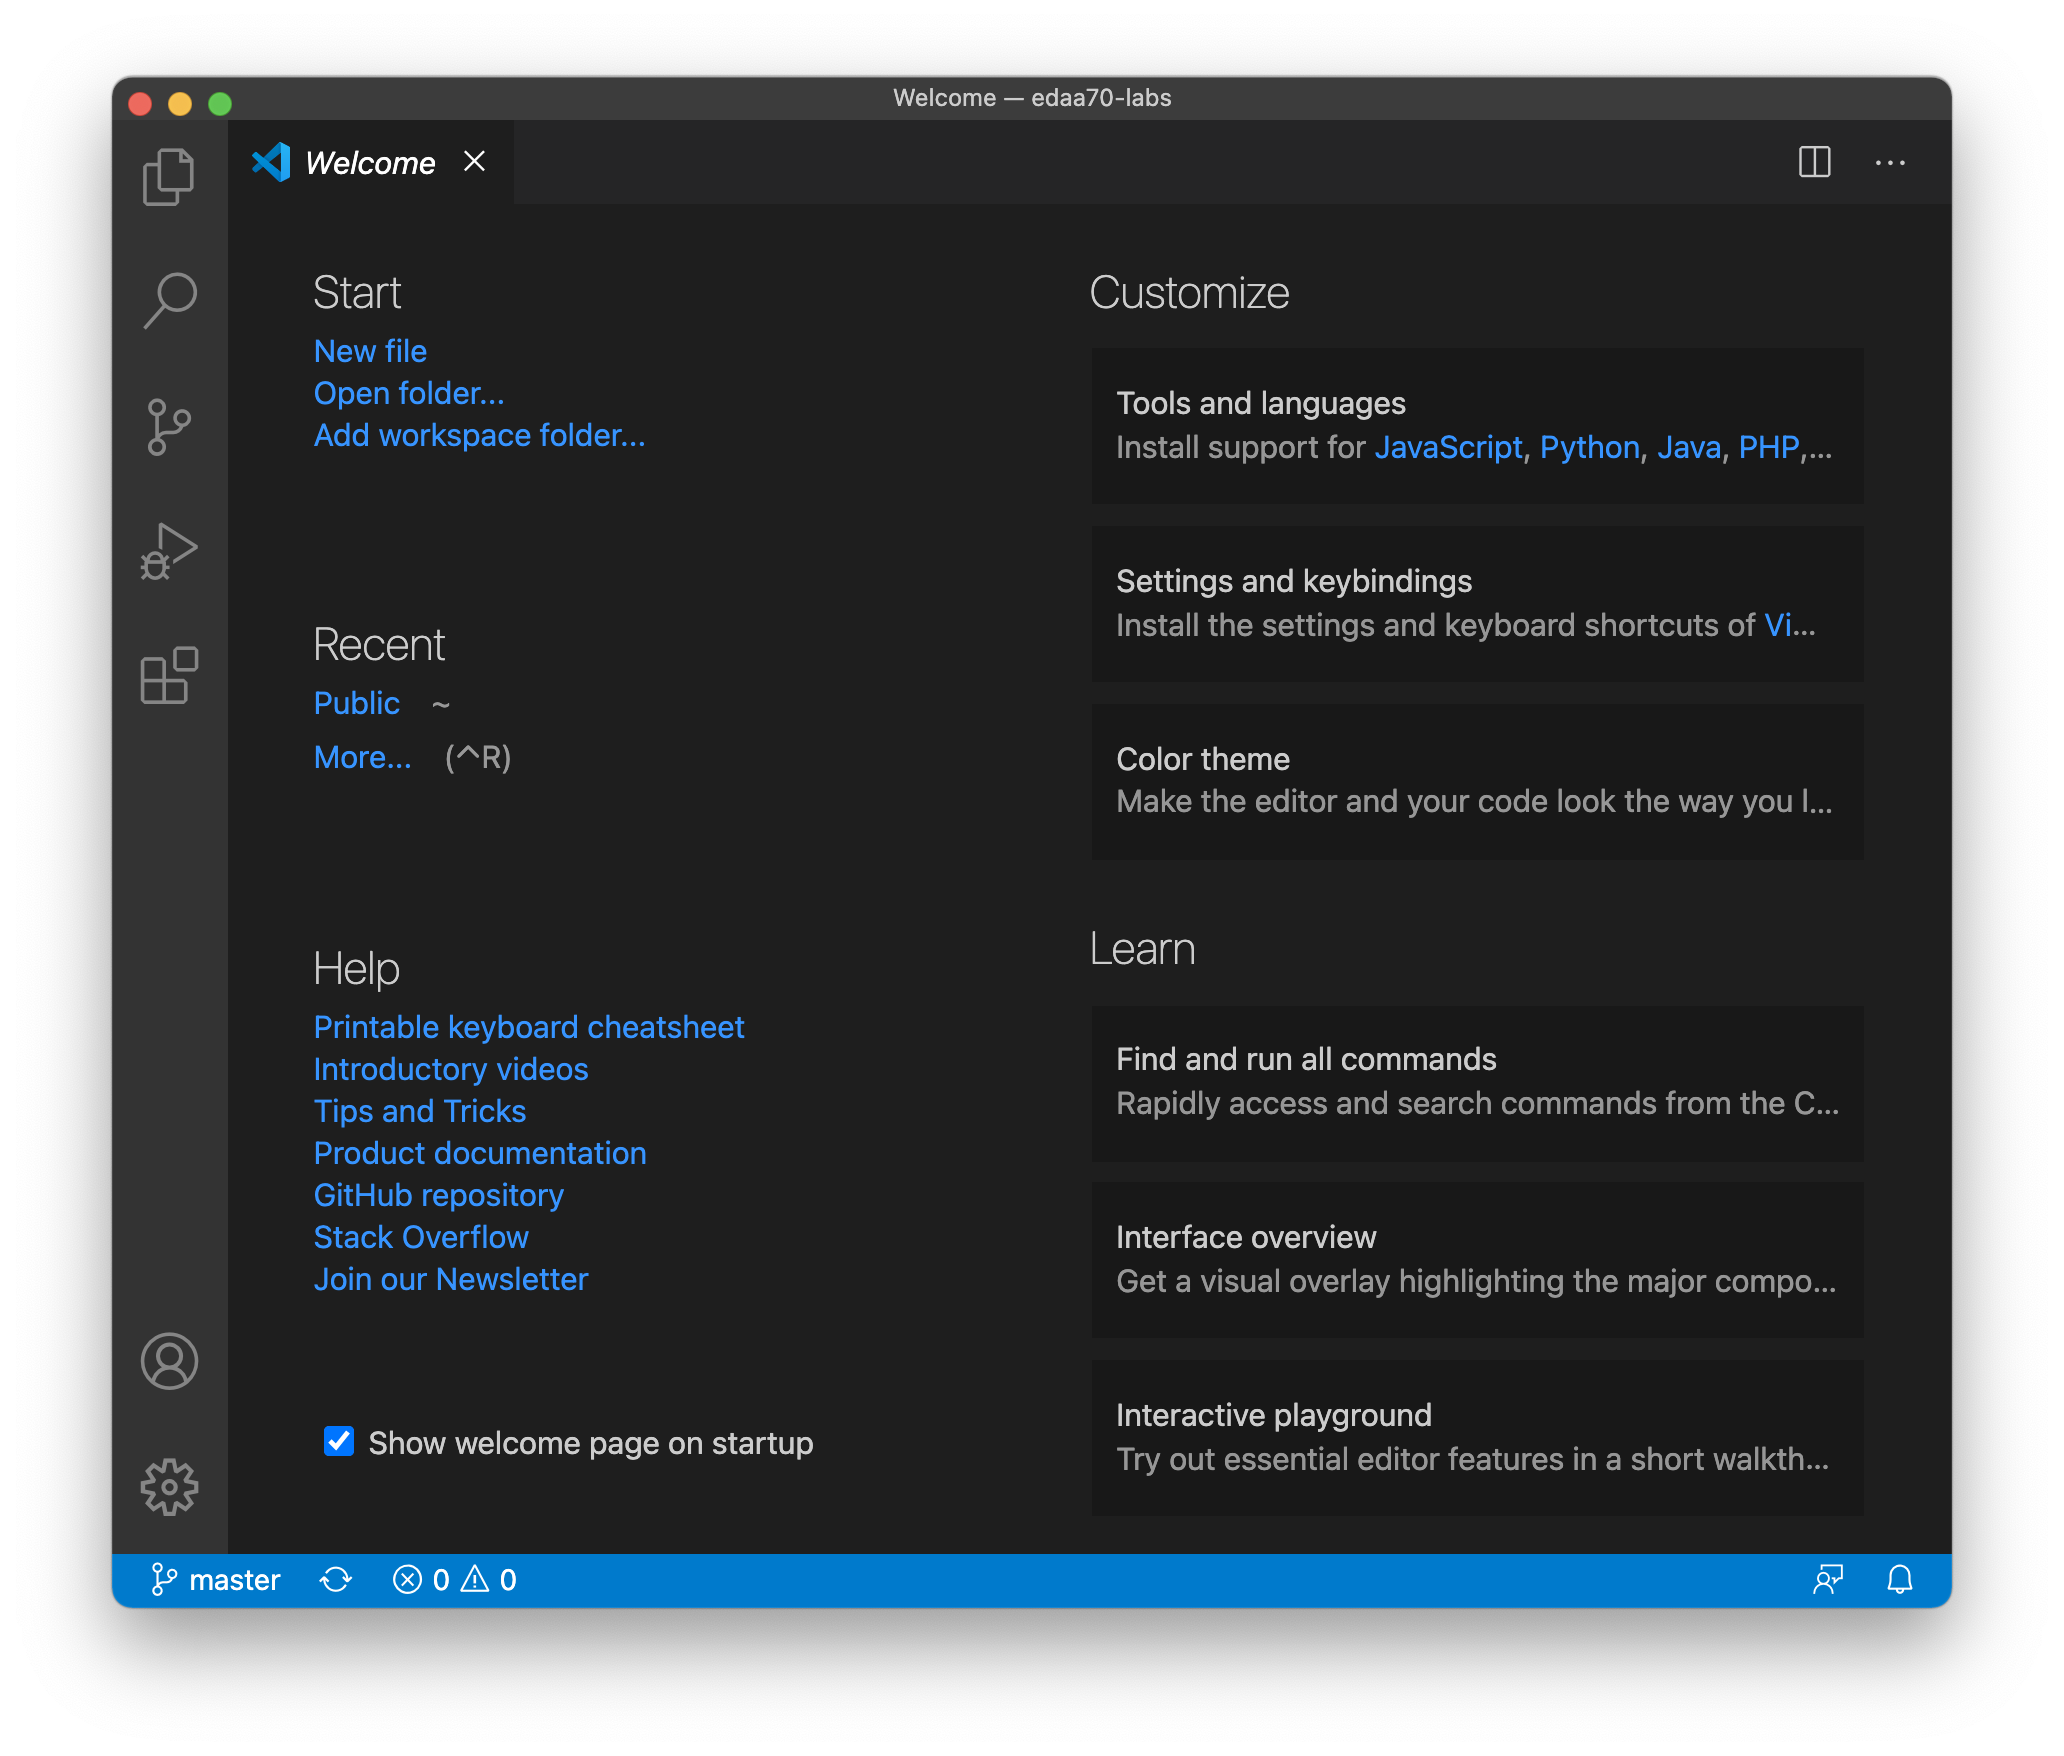Open Stack Overflow link
This screenshot has width=2064, height=1756.
coord(421,1237)
